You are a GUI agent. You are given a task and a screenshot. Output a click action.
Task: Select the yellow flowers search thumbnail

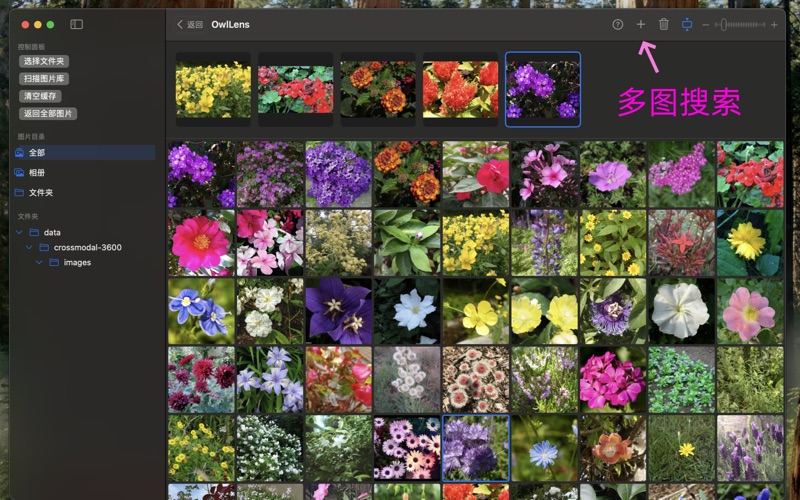[x=213, y=89]
